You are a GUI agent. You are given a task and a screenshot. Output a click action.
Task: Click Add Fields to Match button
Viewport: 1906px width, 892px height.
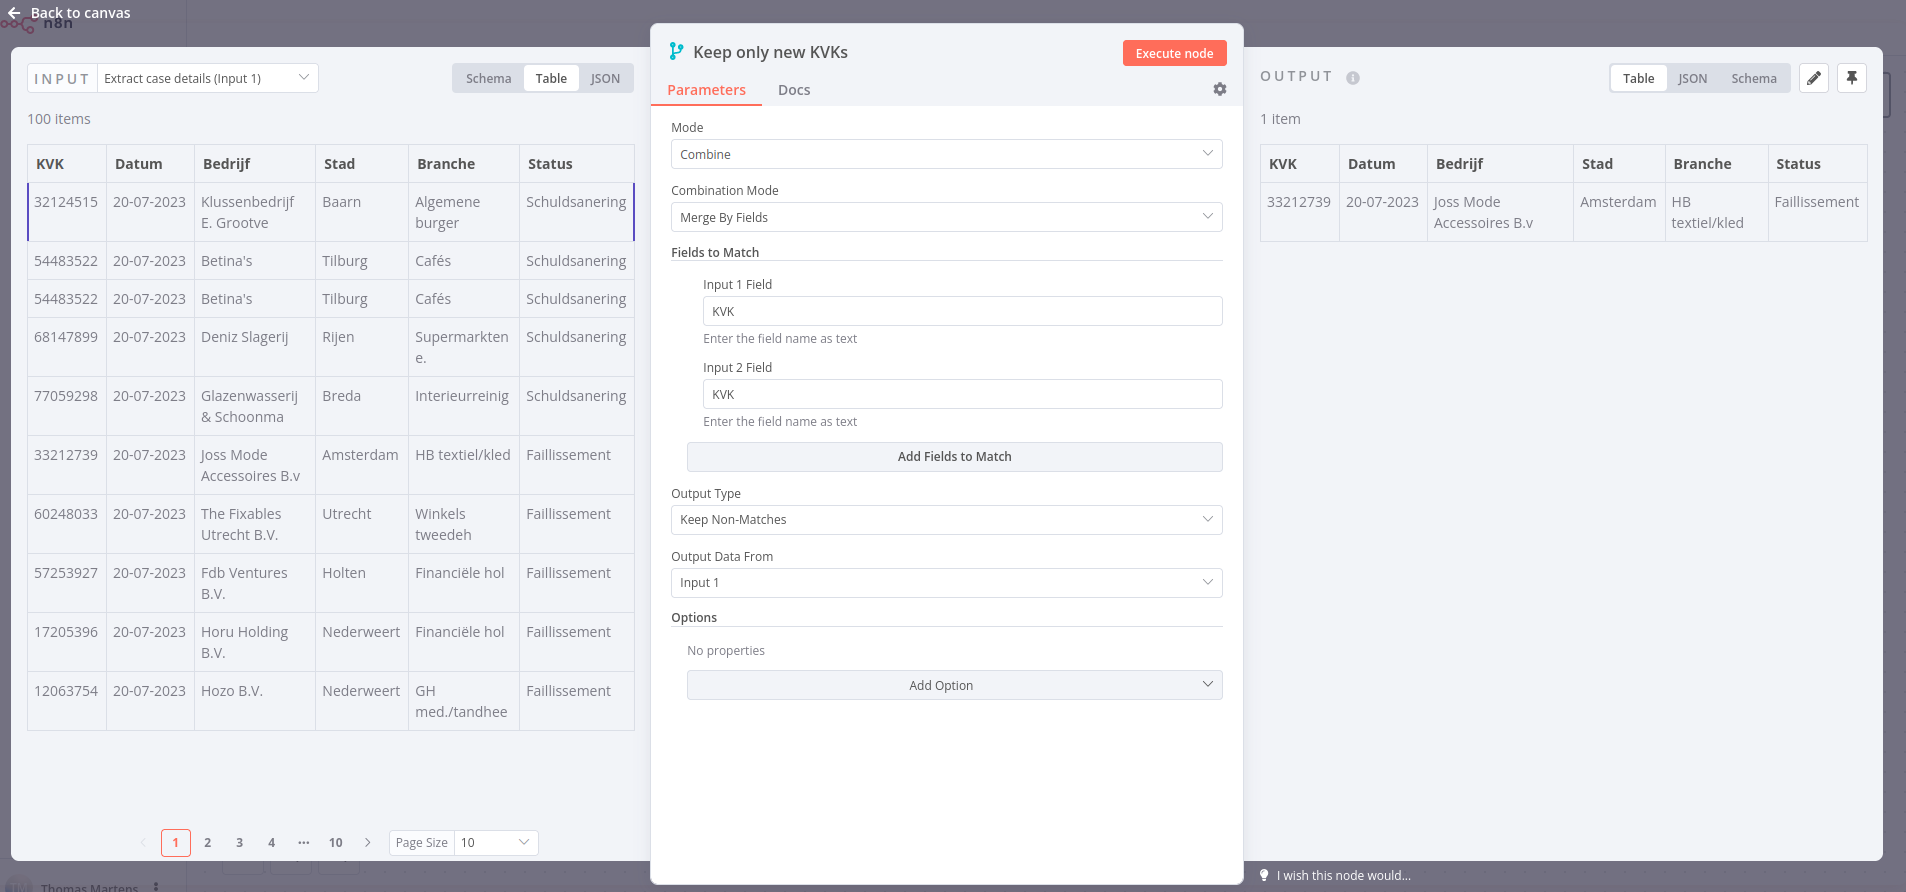pyautogui.click(x=954, y=457)
